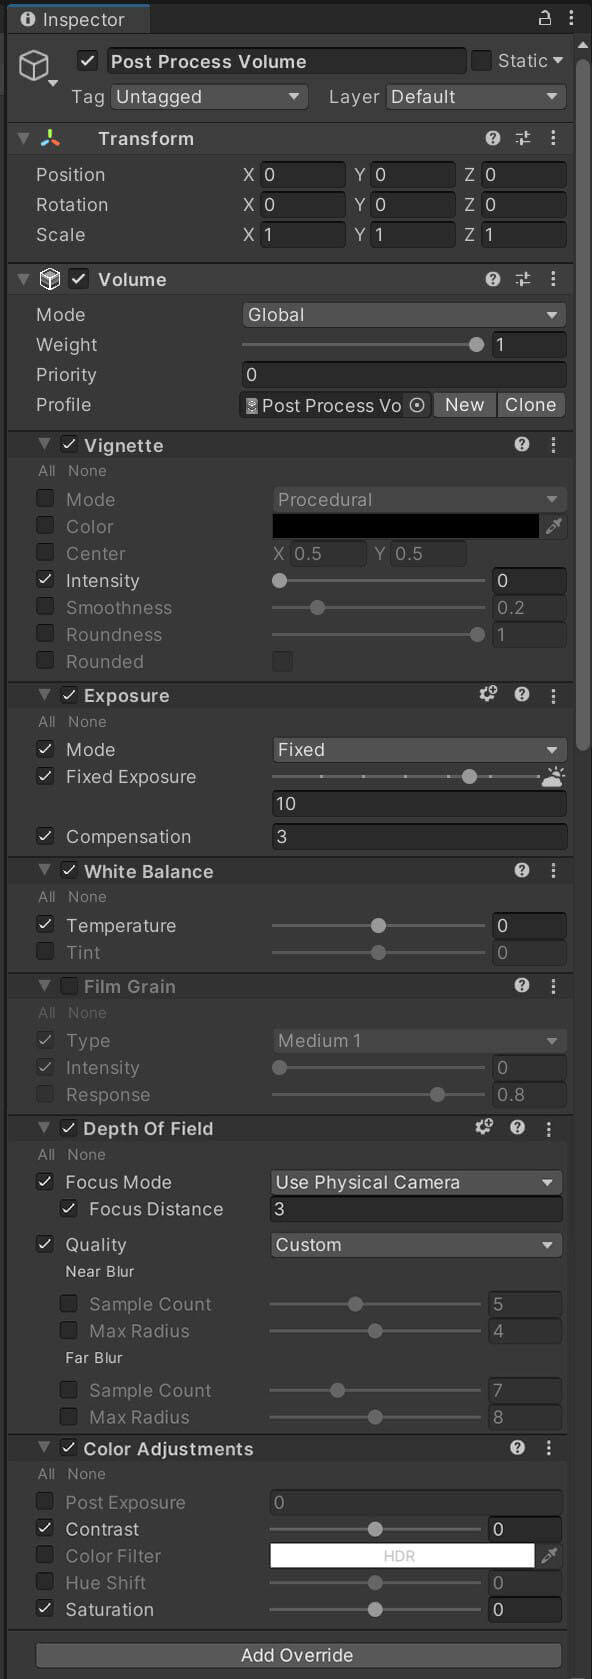Click the Add Override button
592x1679 pixels.
tap(298, 1655)
